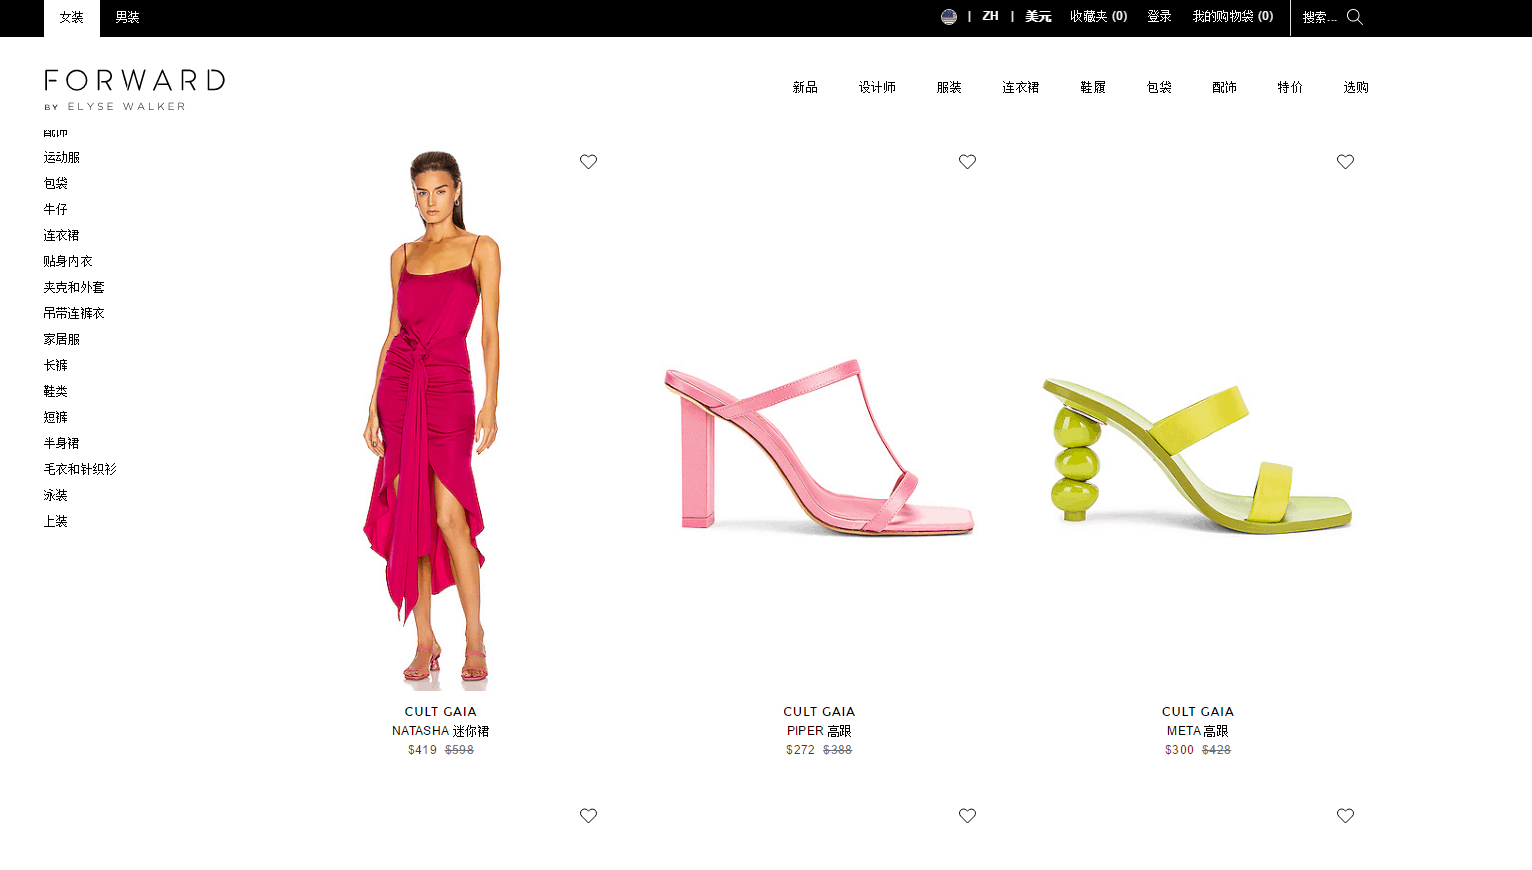Switch to the 女装 tab
The width and height of the screenshot is (1532, 870).
(x=72, y=18)
